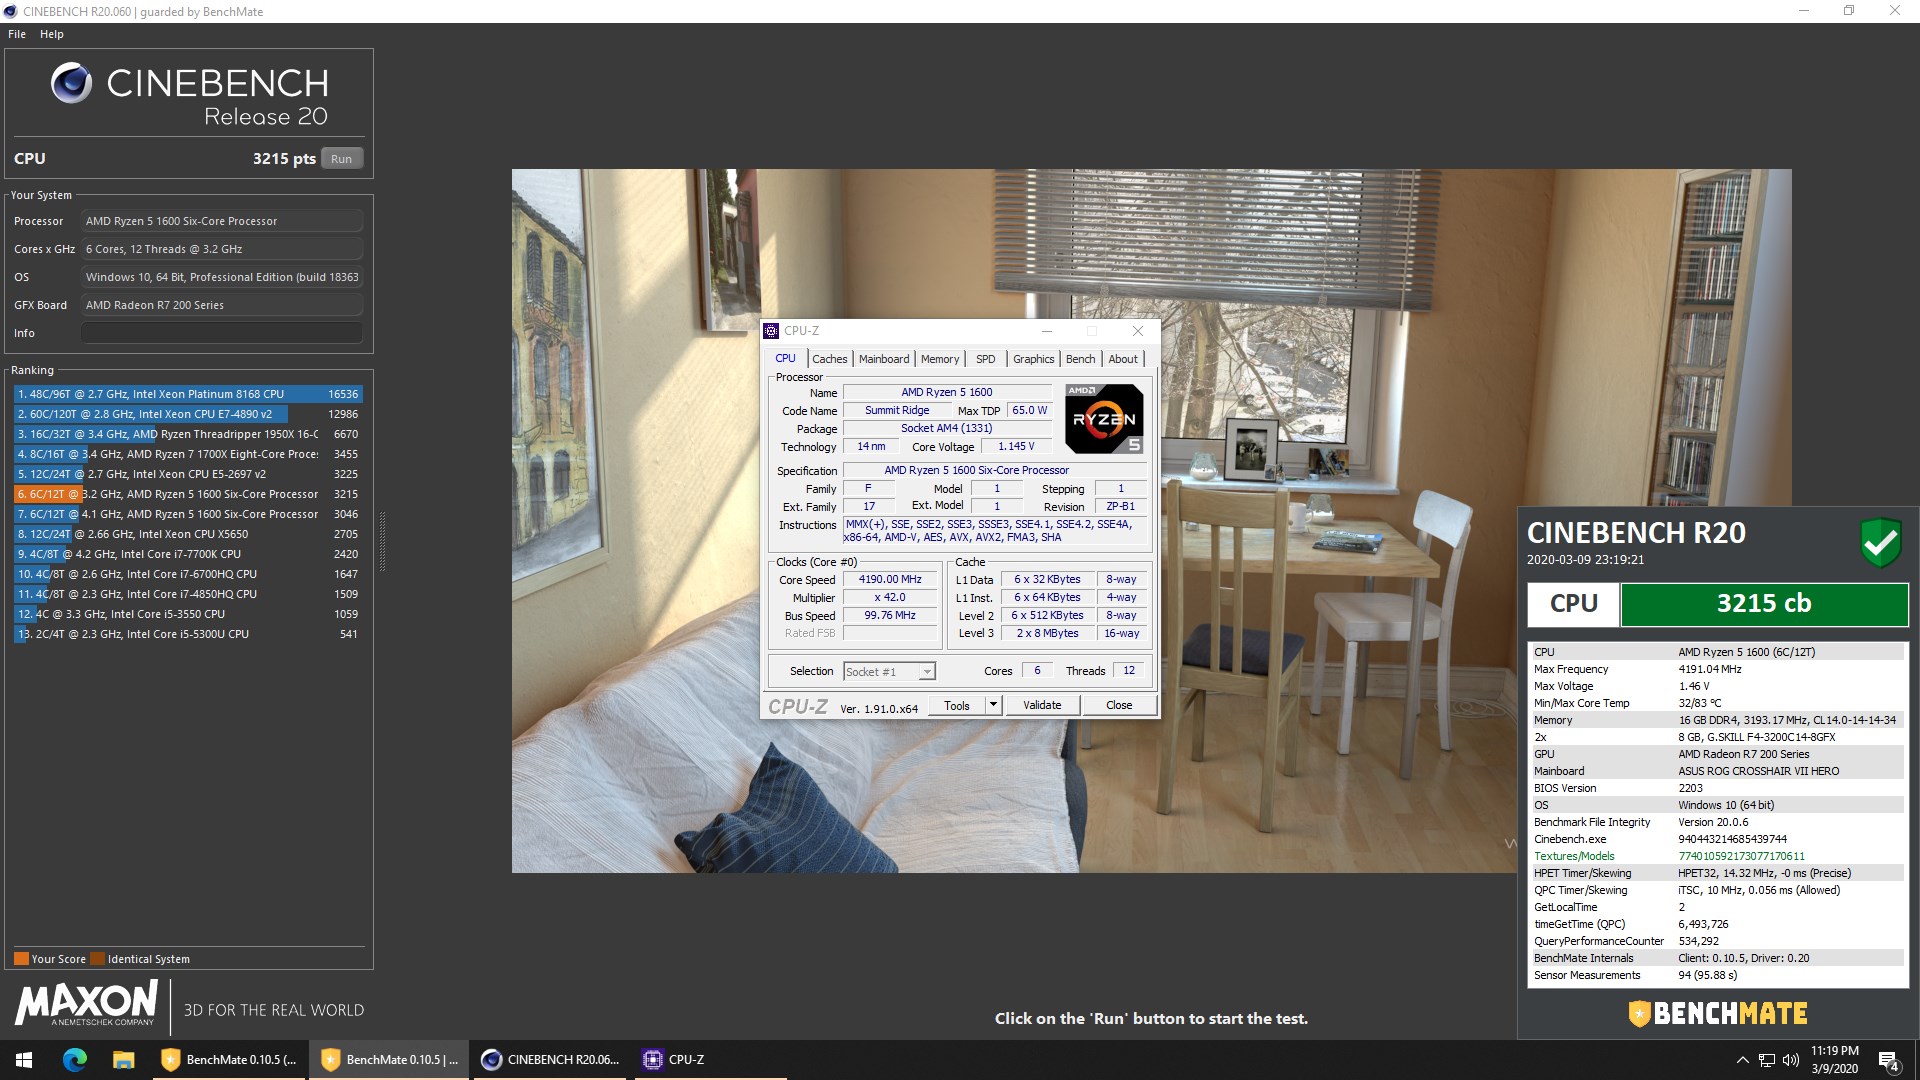Click the Ryzen 5 logo in CPU-Z
1920x1080 pixels.
pyautogui.click(x=1104, y=418)
